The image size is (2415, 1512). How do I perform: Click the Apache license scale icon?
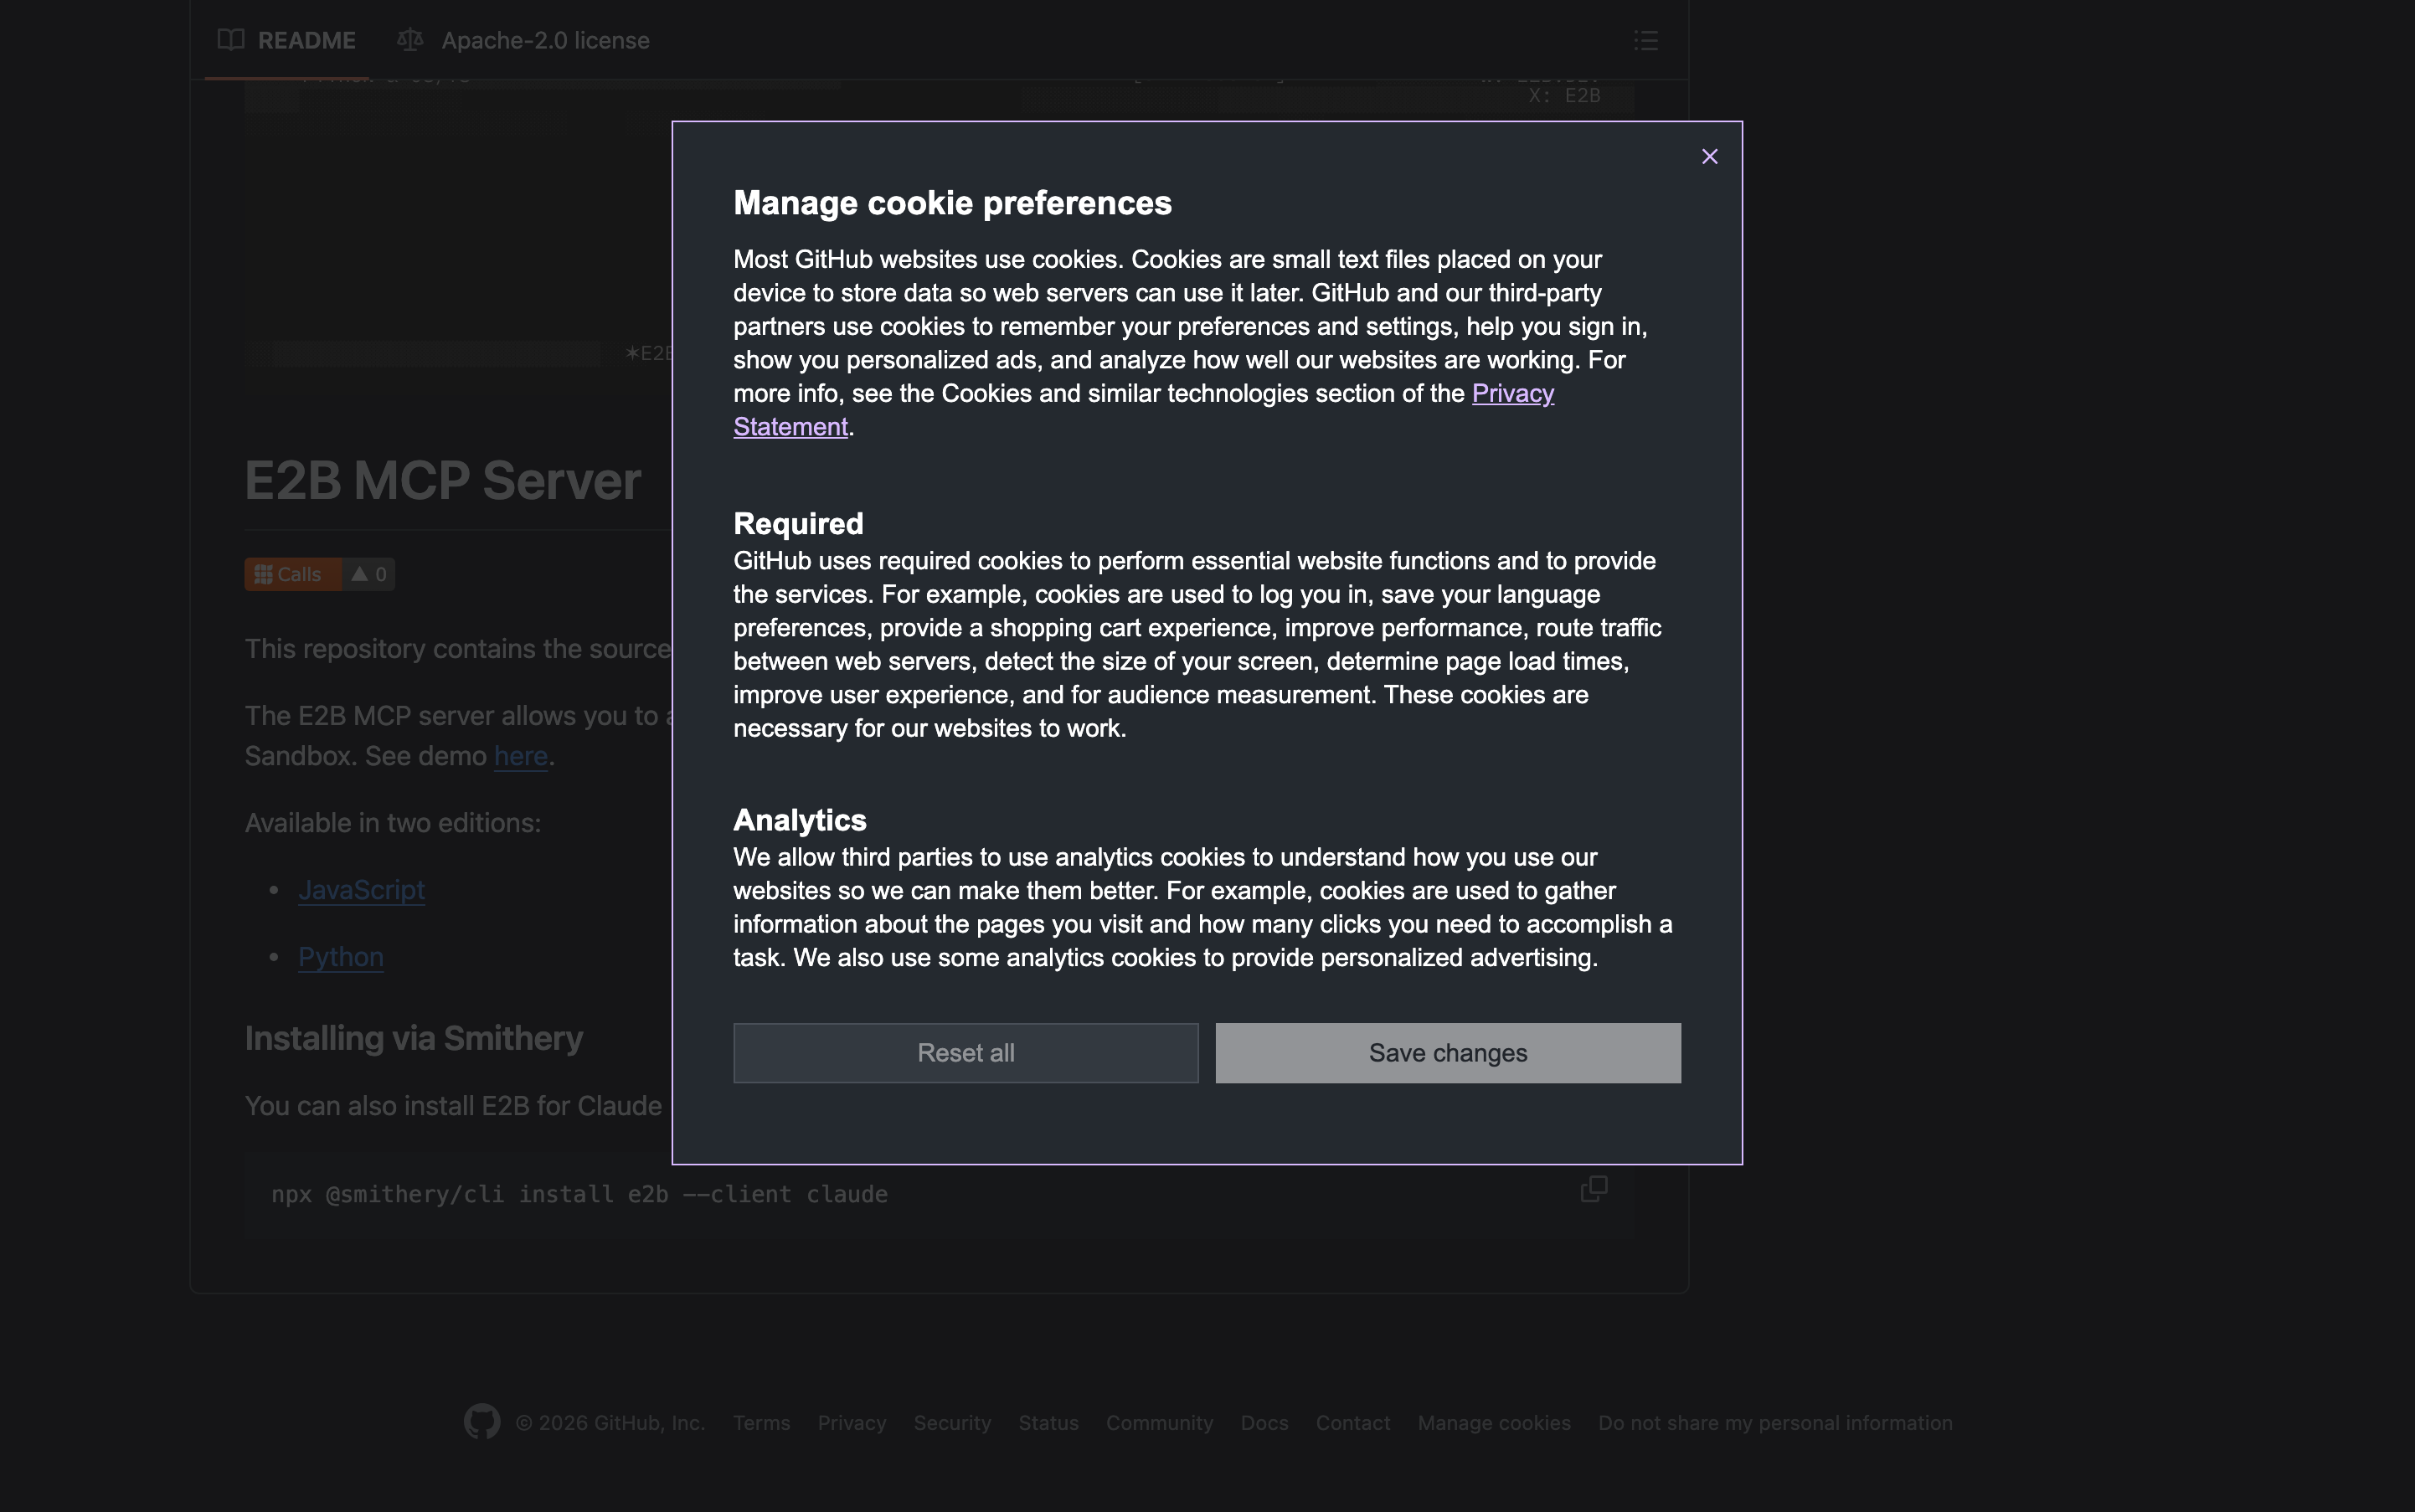click(410, 40)
